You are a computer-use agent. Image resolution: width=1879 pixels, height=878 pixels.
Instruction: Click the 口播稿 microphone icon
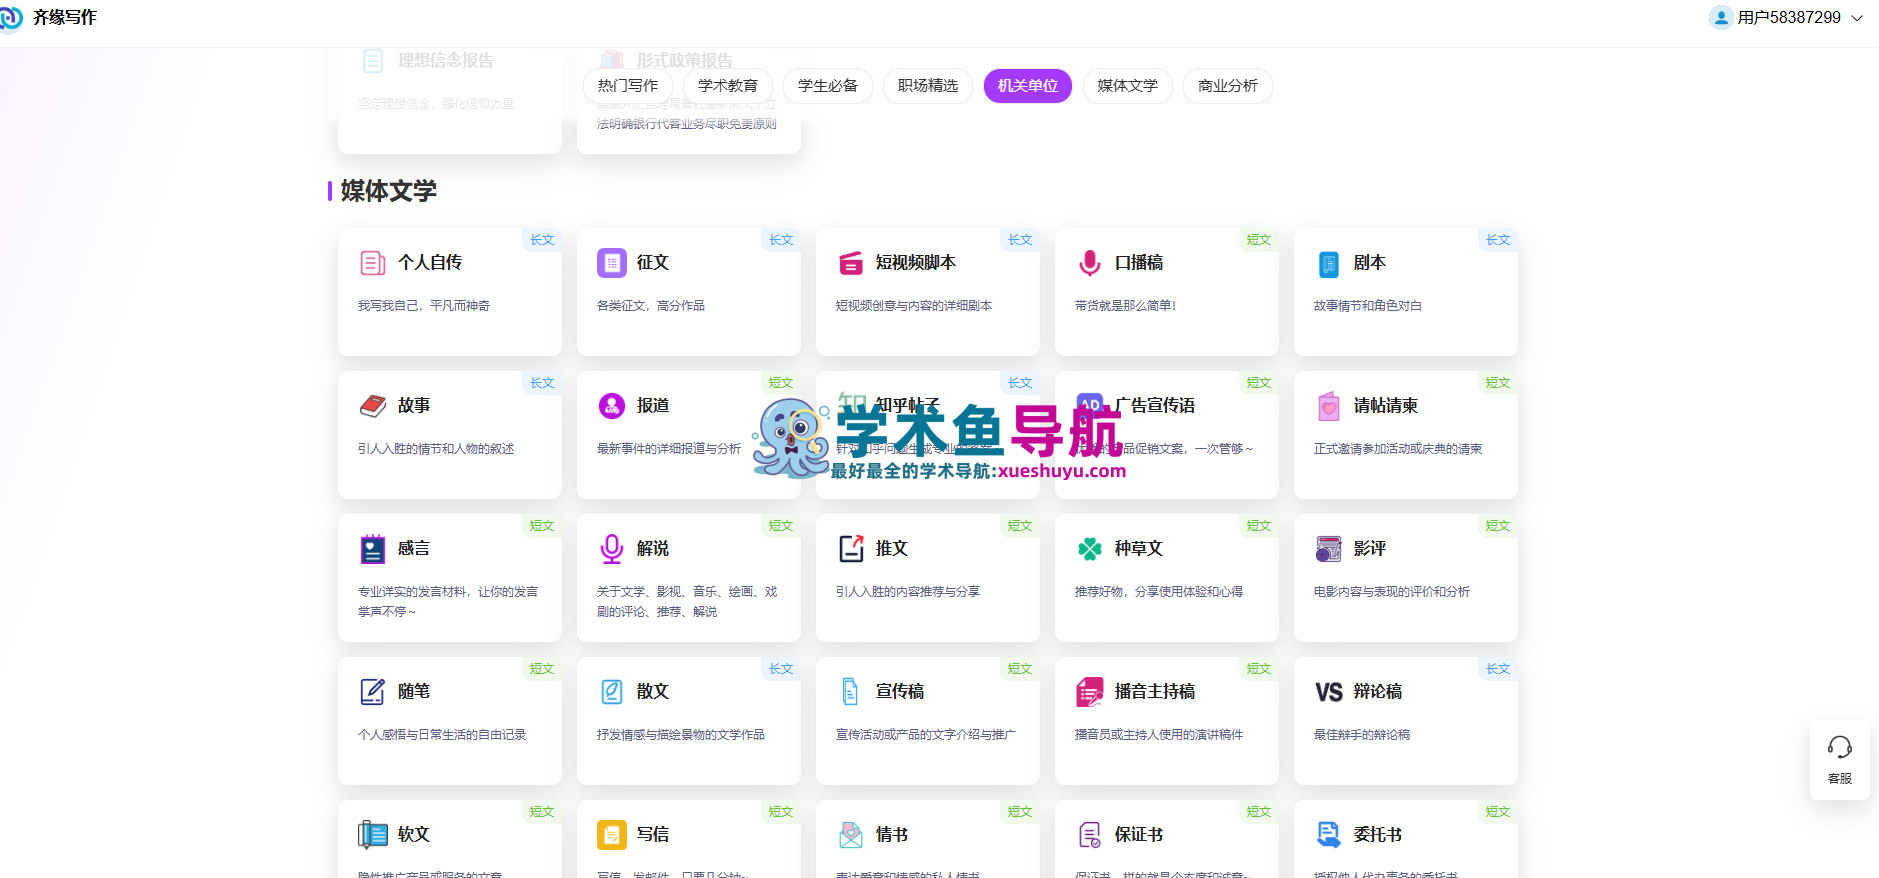tap(1089, 263)
